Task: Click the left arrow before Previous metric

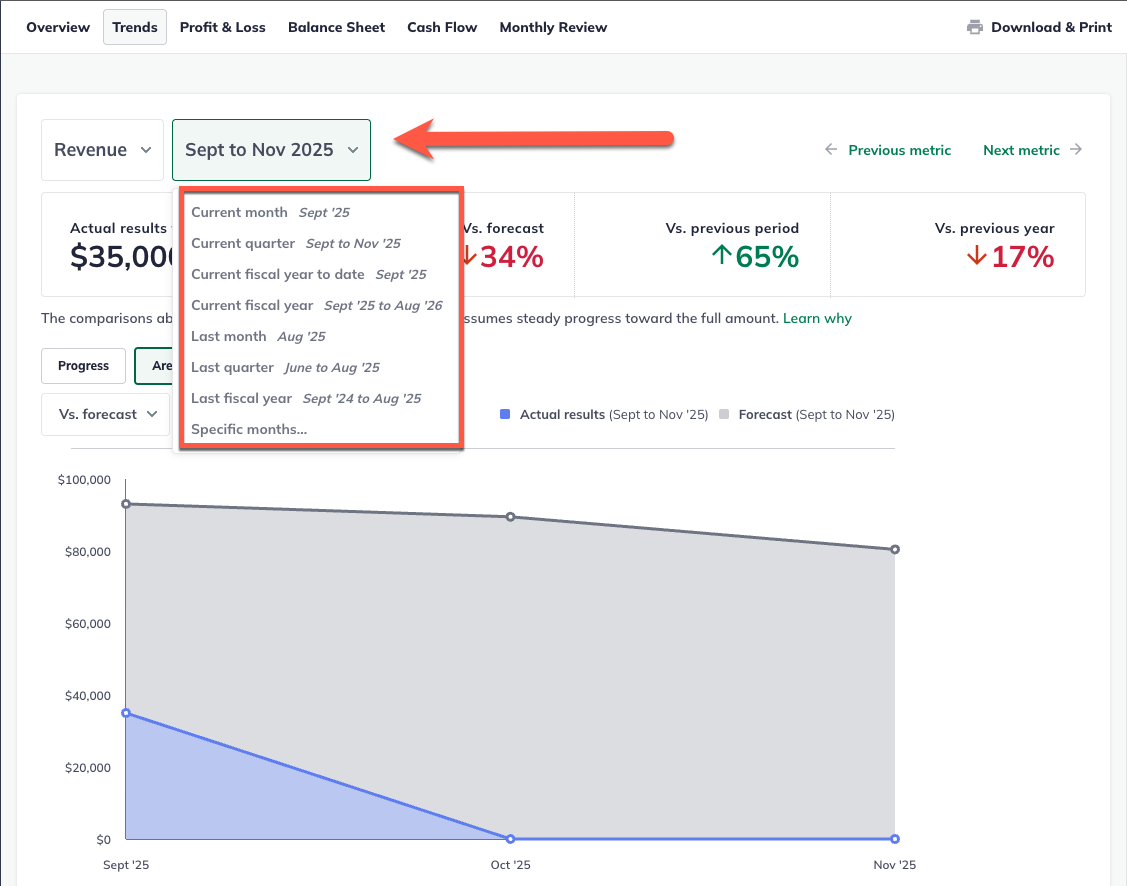Action: [x=831, y=149]
